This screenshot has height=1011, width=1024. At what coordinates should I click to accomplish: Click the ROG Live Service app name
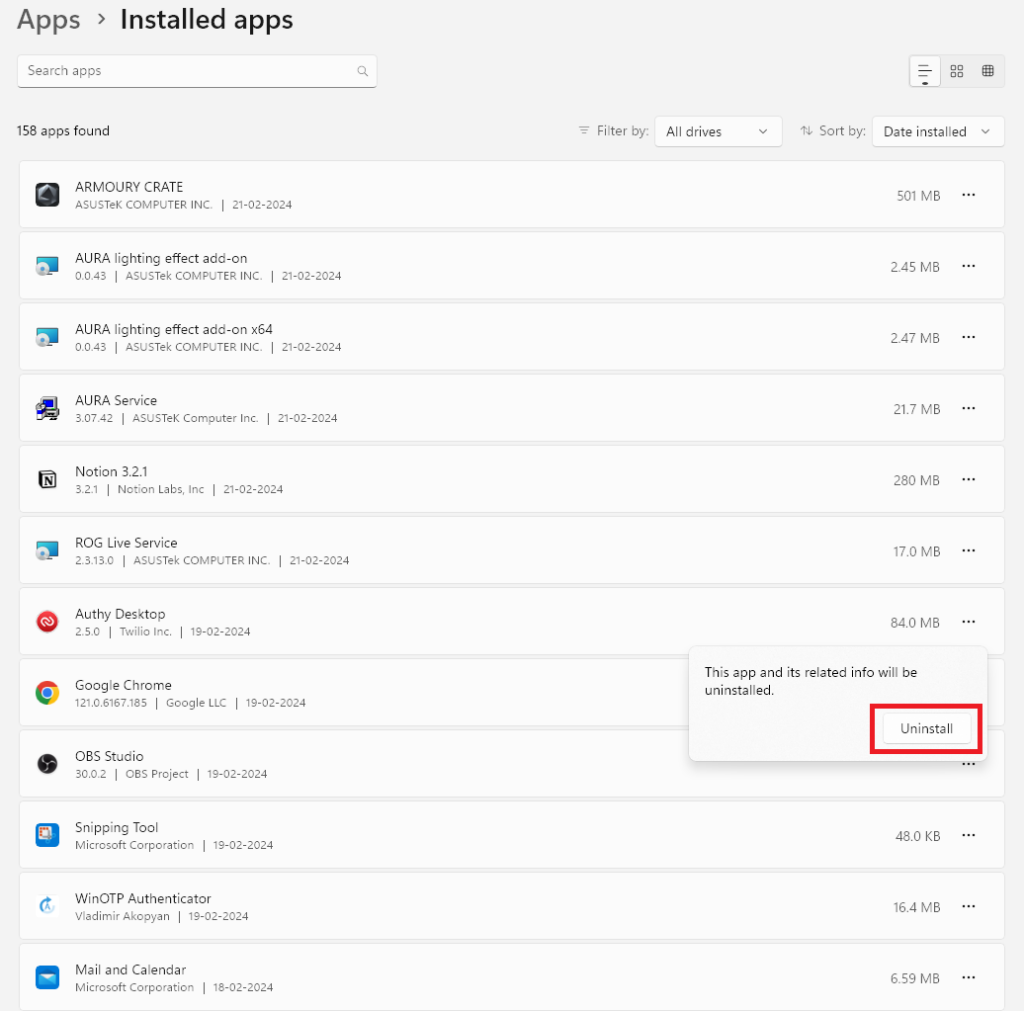(x=126, y=543)
